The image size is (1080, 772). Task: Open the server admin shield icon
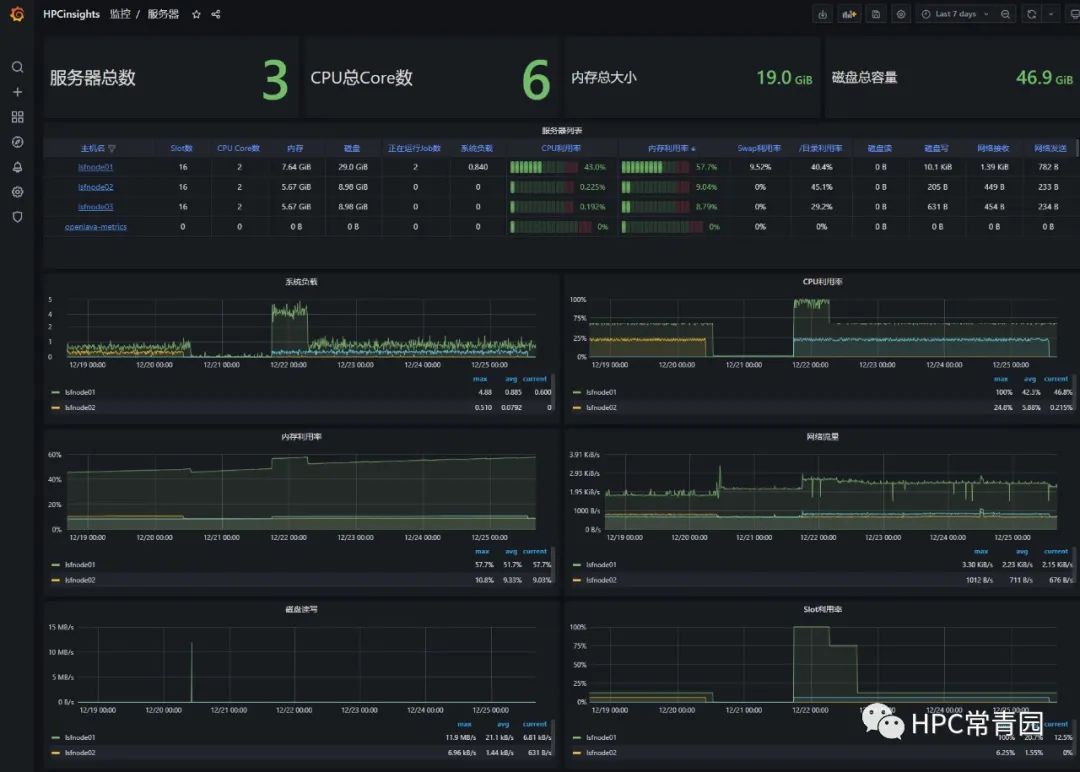pyautogui.click(x=18, y=217)
